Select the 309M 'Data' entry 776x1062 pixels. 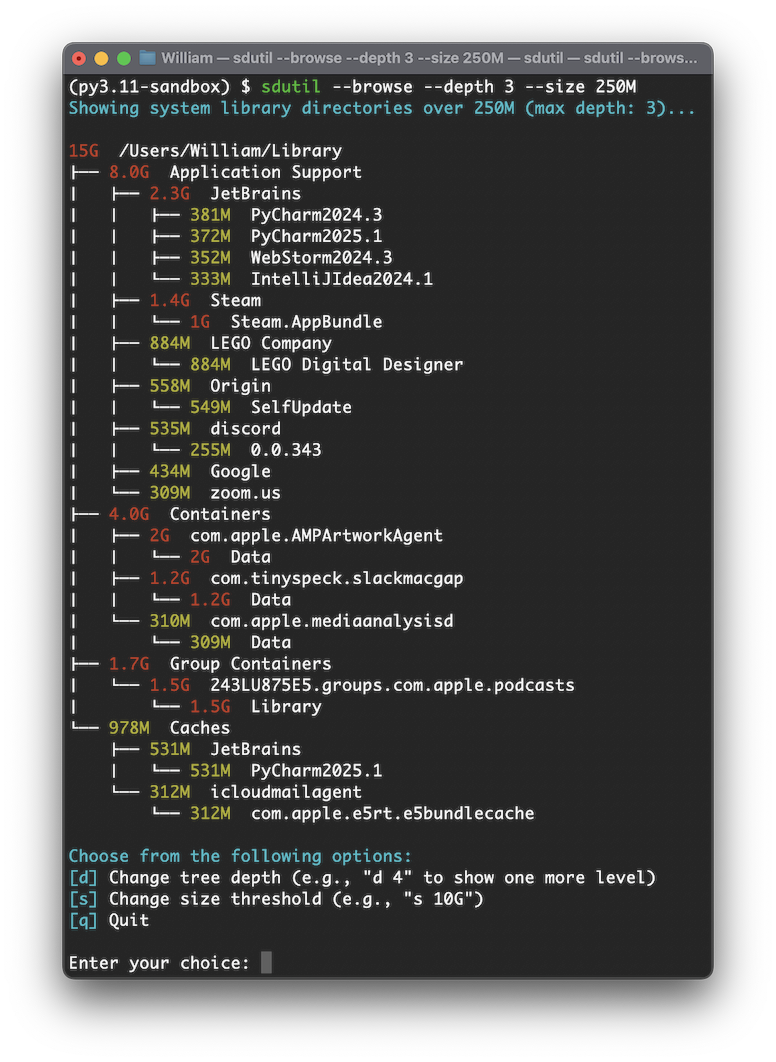point(240,642)
